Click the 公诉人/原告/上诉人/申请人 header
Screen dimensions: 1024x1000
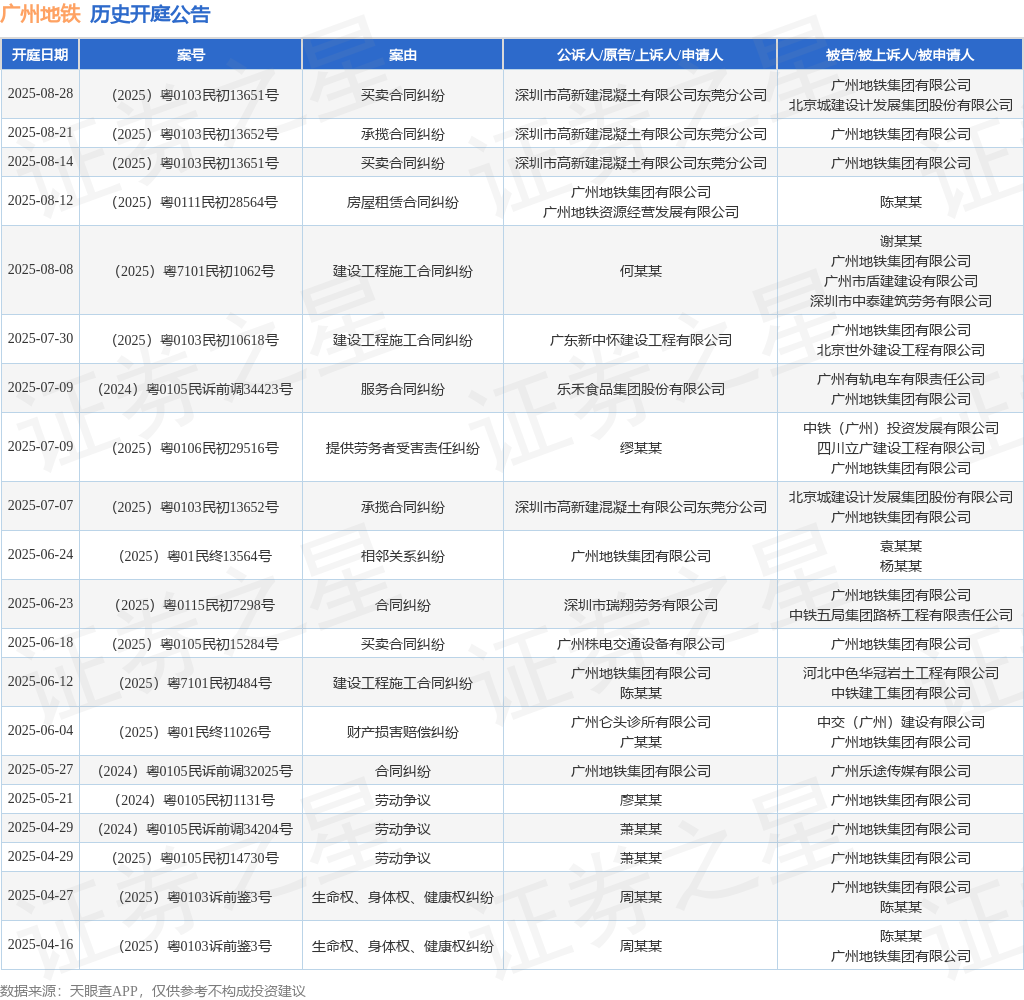tap(640, 55)
